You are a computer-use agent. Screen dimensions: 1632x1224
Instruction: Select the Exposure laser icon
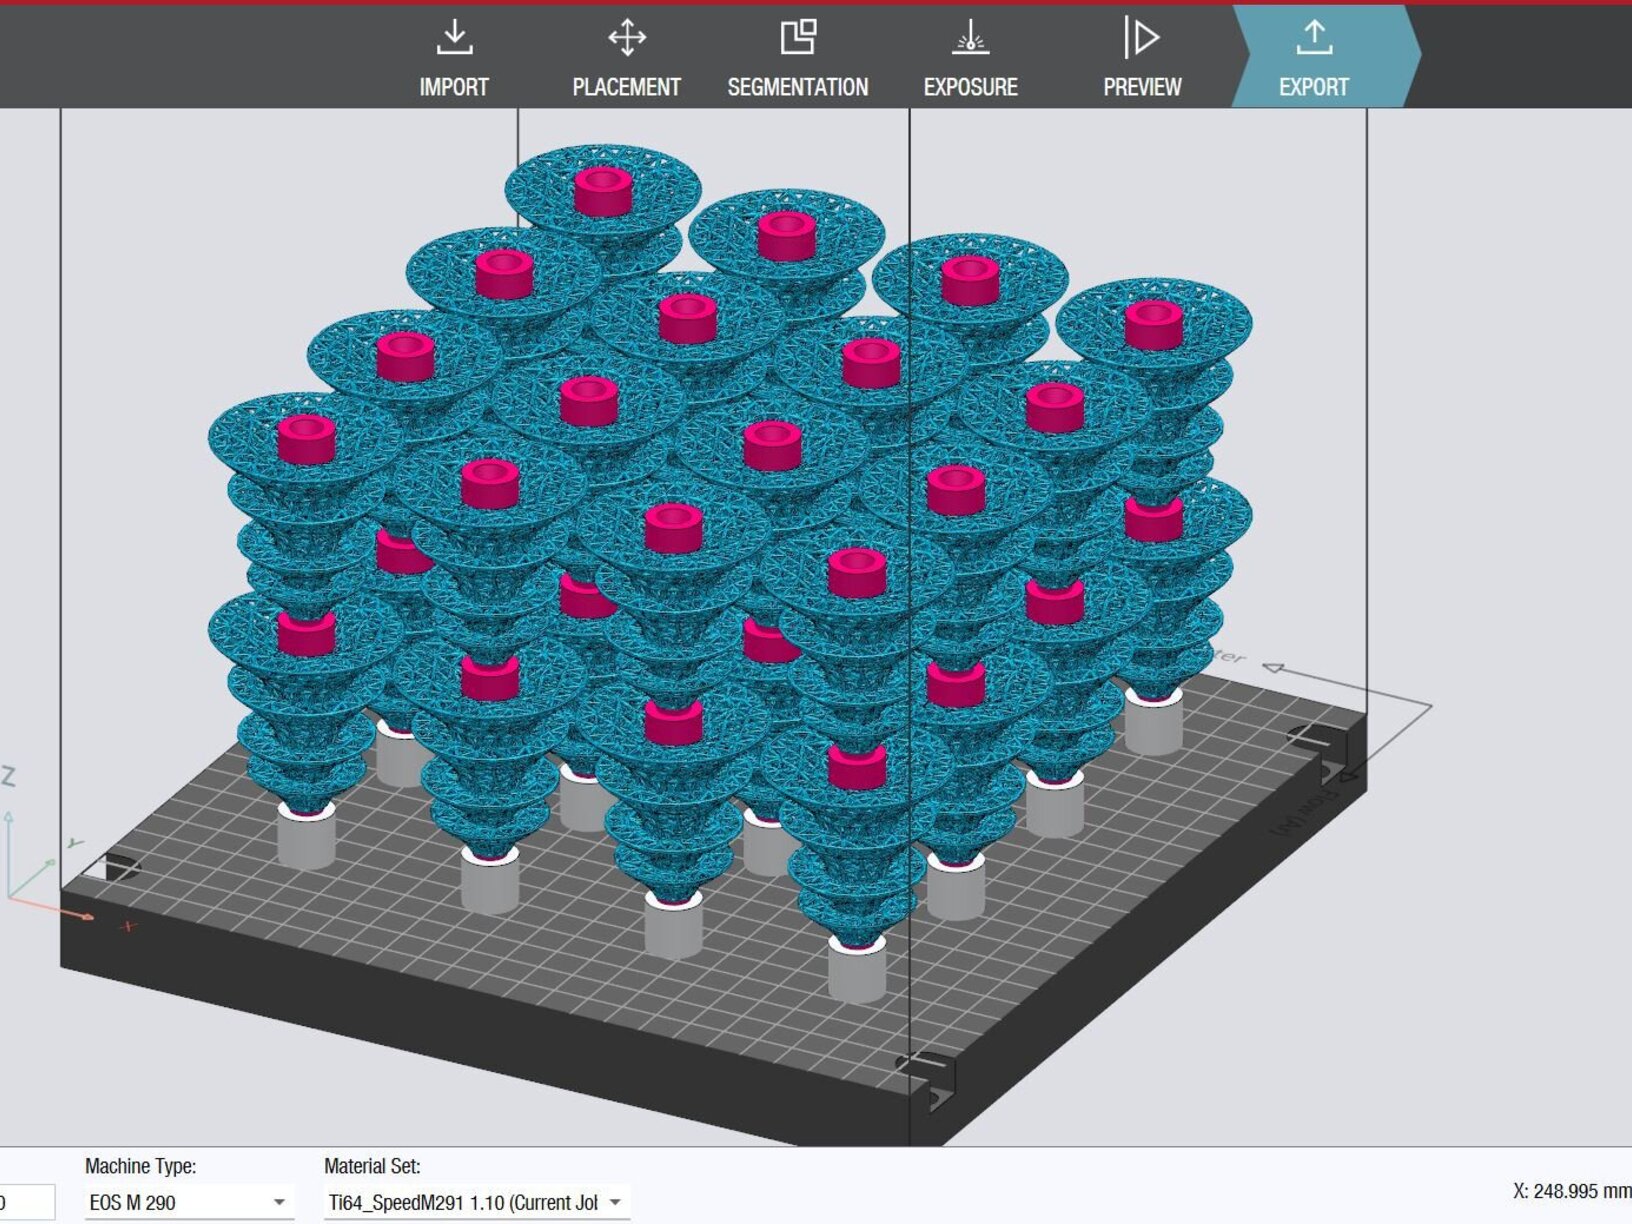click(x=969, y=38)
